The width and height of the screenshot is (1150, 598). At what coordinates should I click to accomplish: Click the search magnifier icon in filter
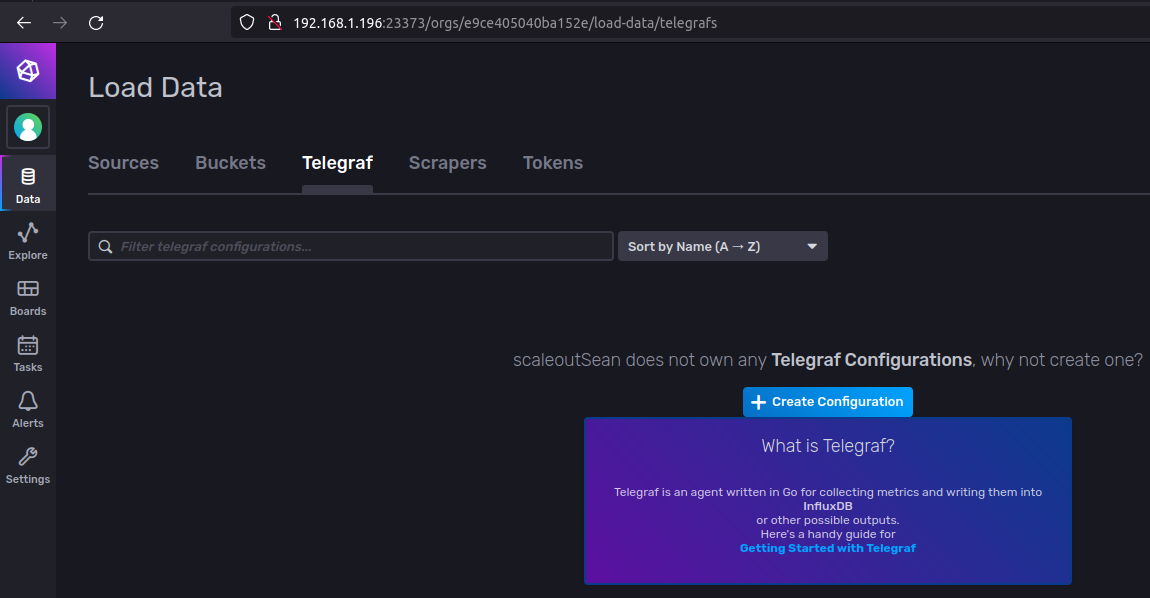point(106,247)
